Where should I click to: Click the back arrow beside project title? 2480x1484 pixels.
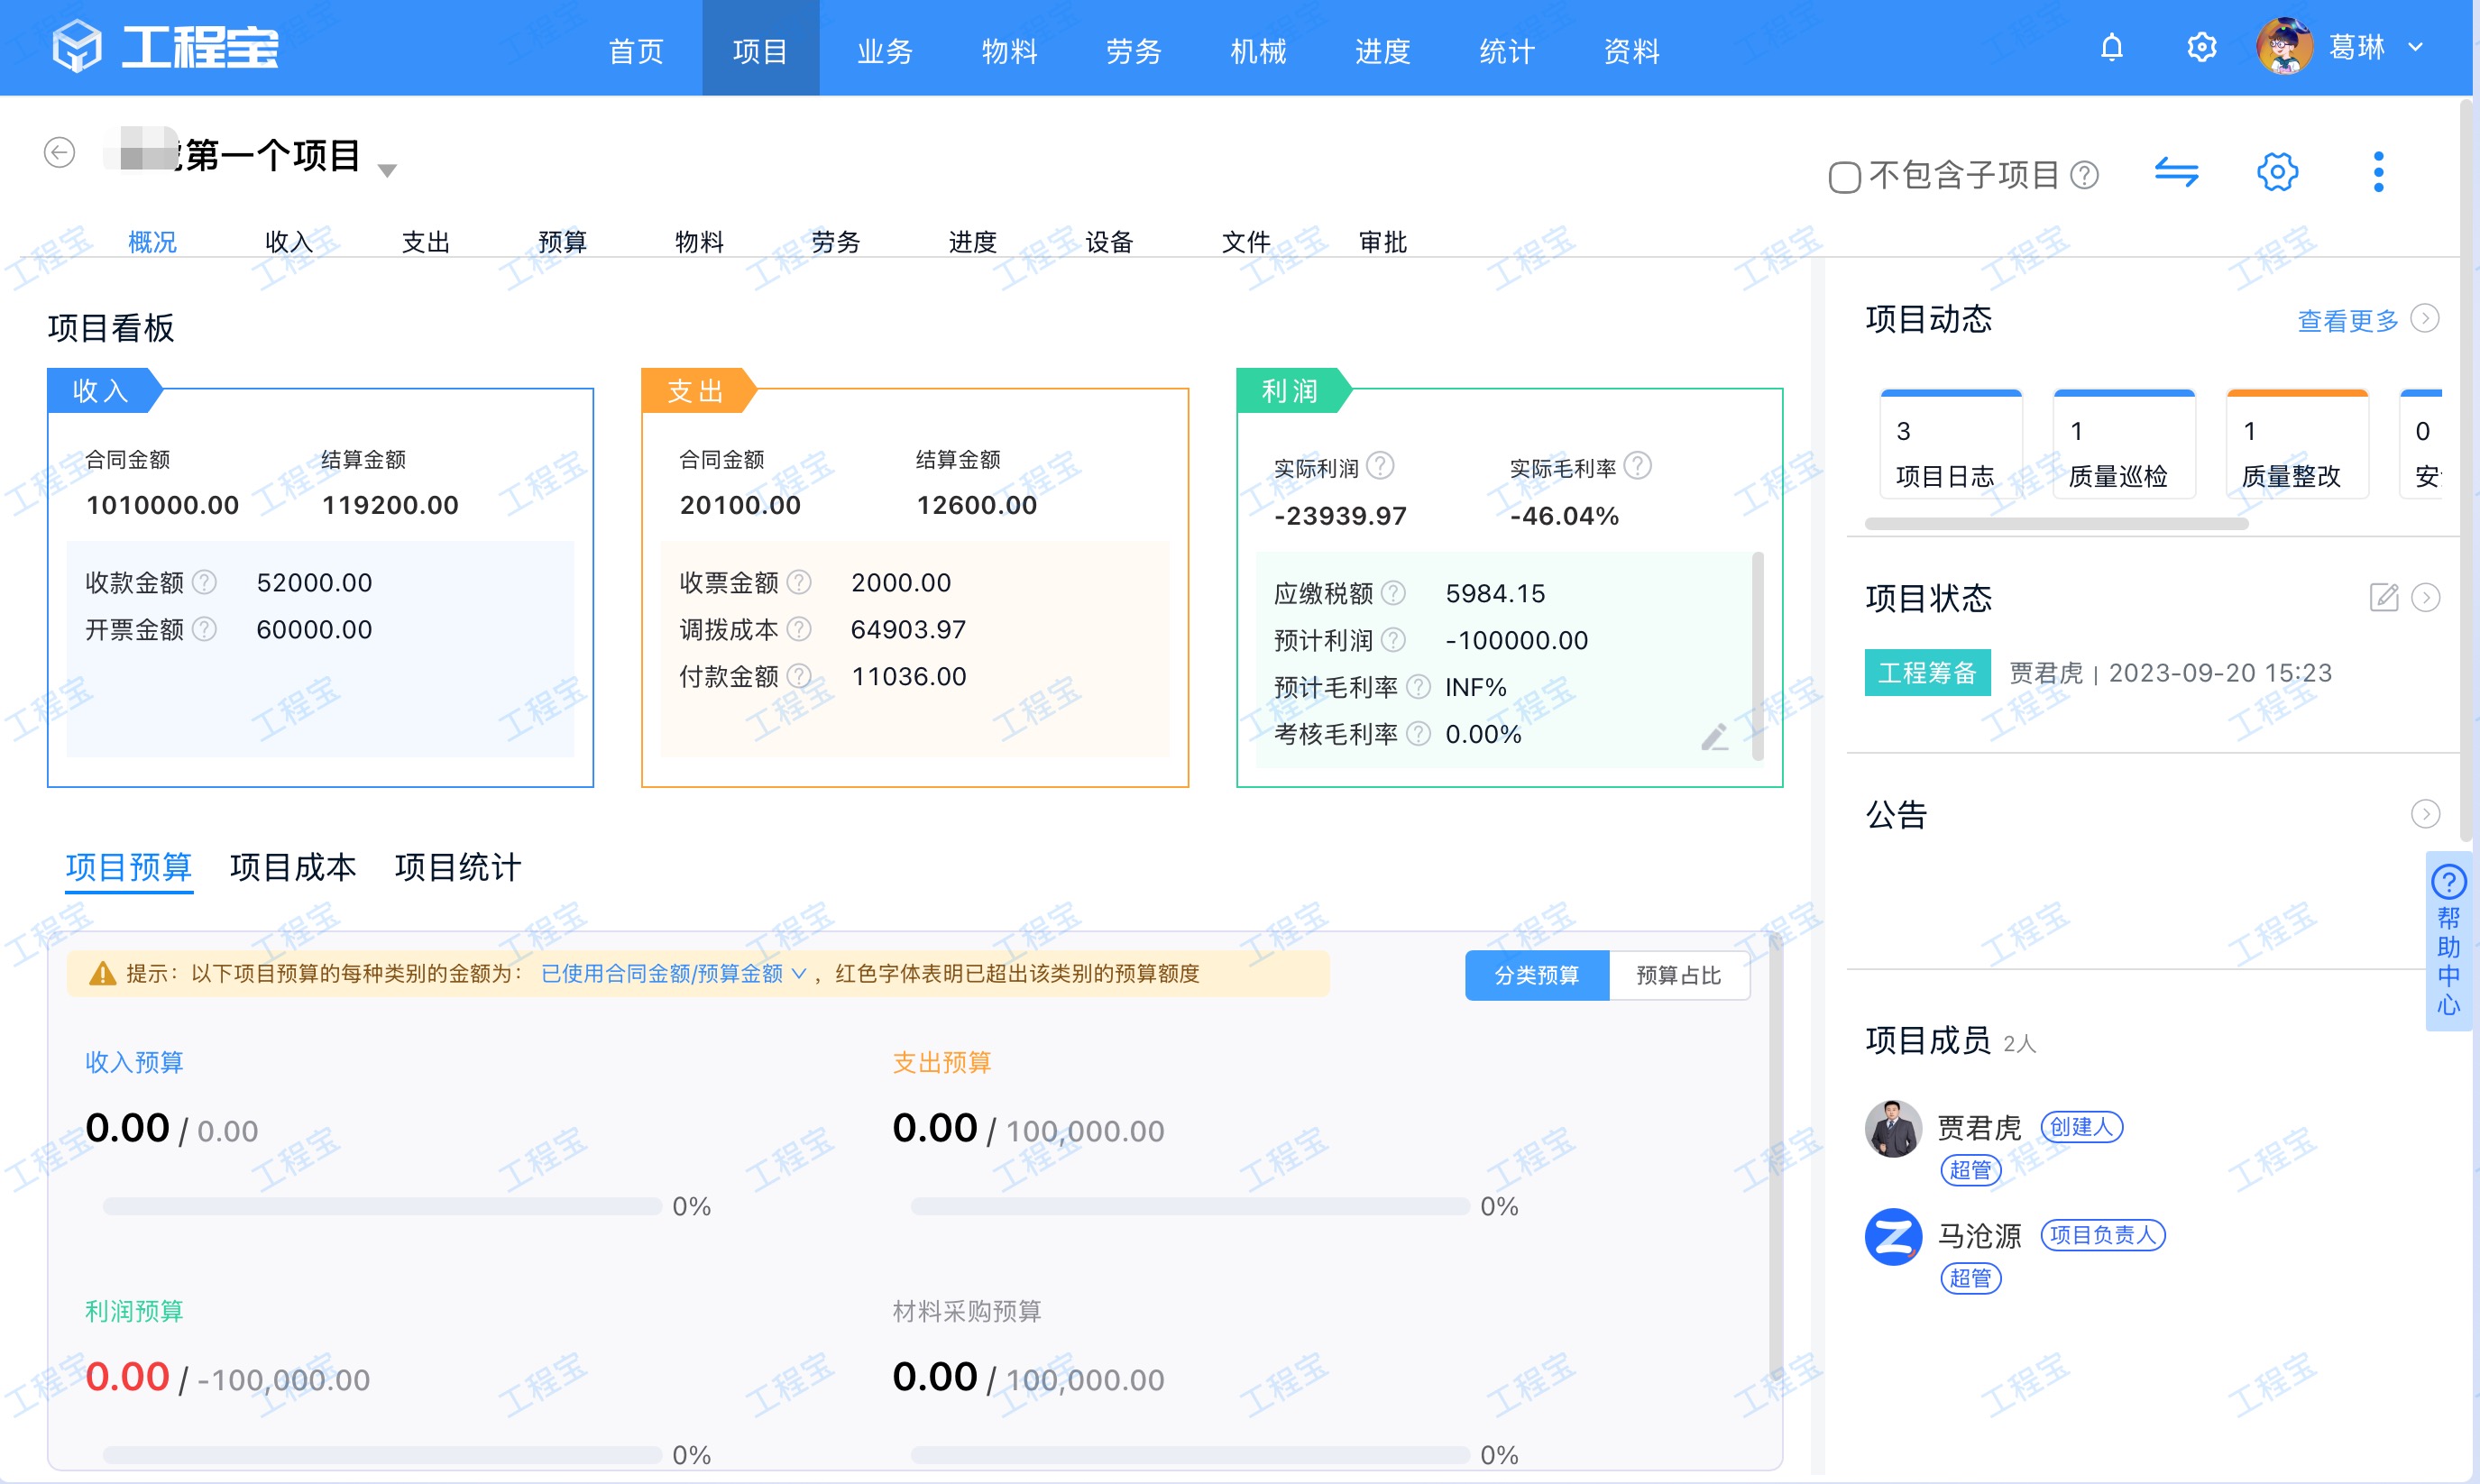pos(58,152)
